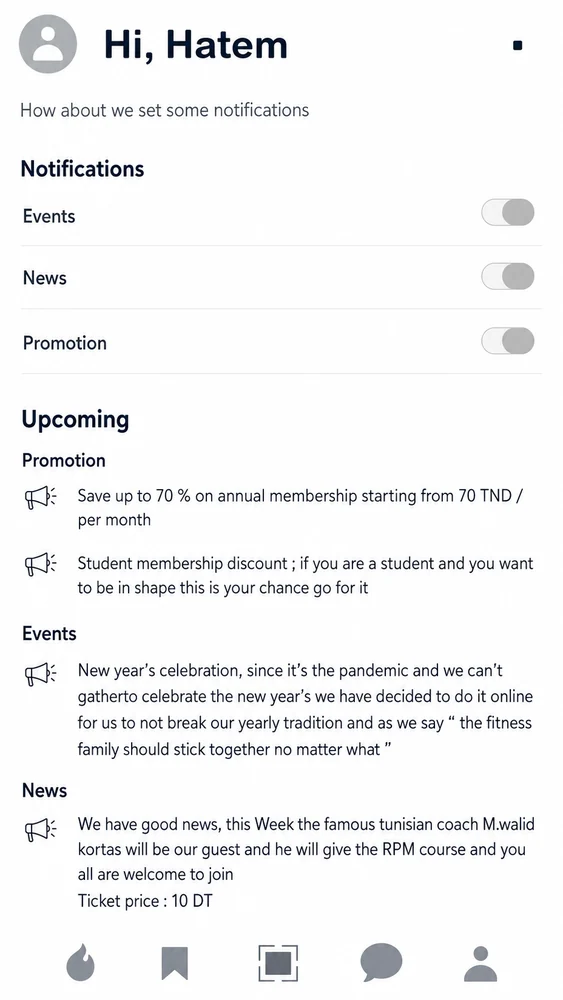The width and height of the screenshot is (563, 1000).
Task: Select the Upcoming section heading
Action: (x=75, y=420)
